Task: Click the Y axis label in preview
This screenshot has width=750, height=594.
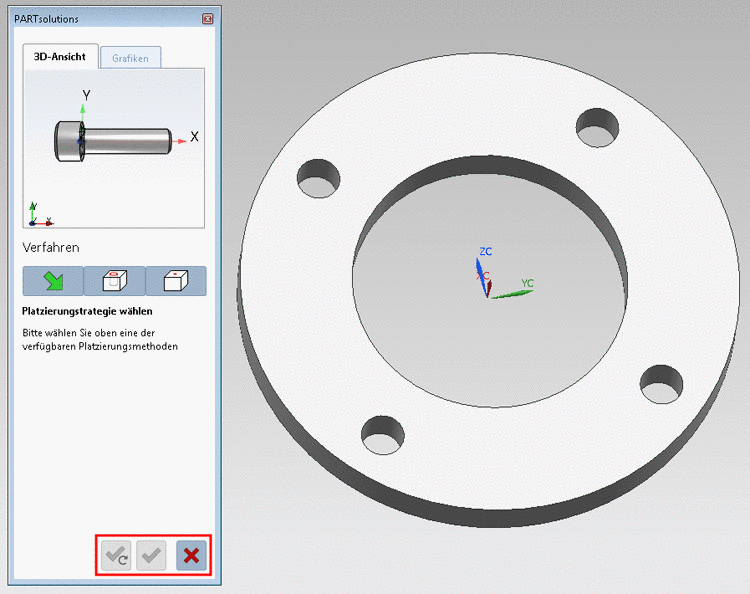Action: tap(86, 96)
